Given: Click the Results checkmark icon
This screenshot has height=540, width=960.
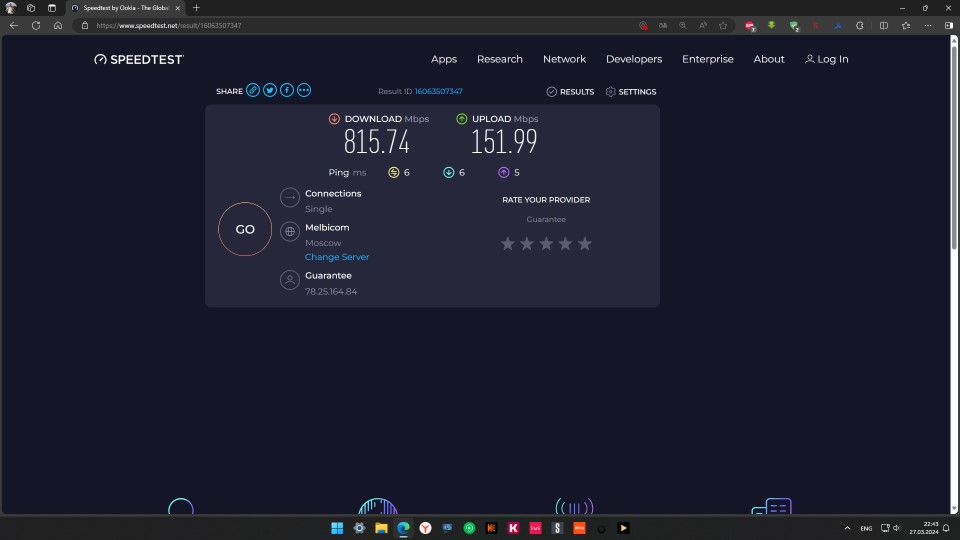Looking at the screenshot, I should (552, 92).
